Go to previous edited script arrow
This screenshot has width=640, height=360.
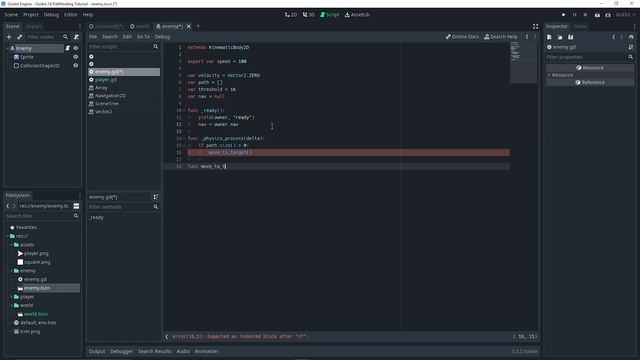pyautogui.click(x=527, y=37)
